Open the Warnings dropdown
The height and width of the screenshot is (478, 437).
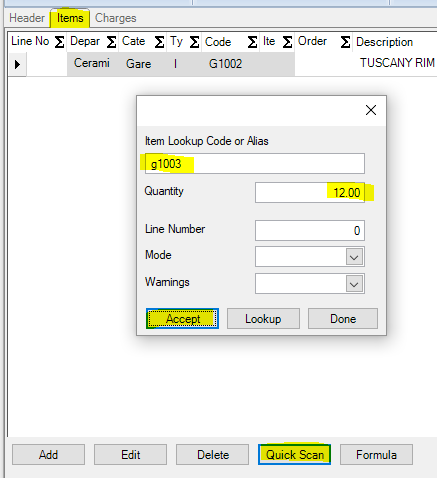(x=354, y=284)
